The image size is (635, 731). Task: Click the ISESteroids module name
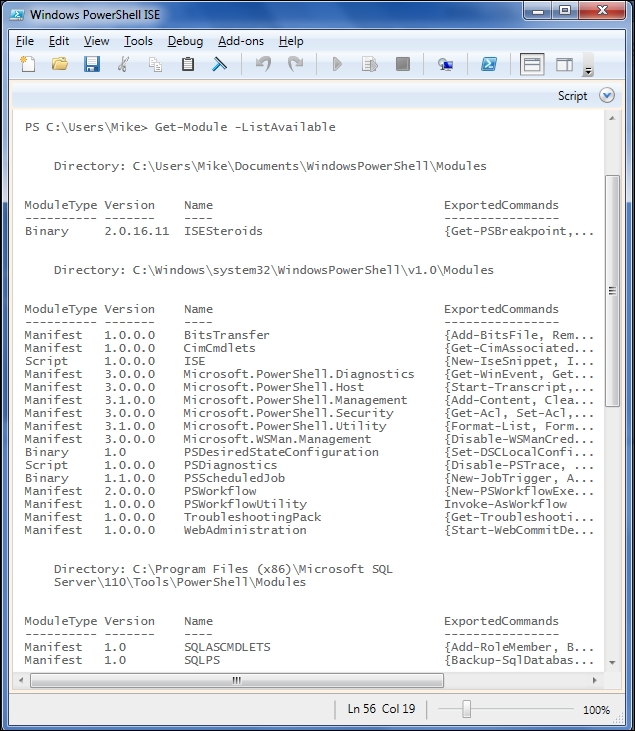223,231
